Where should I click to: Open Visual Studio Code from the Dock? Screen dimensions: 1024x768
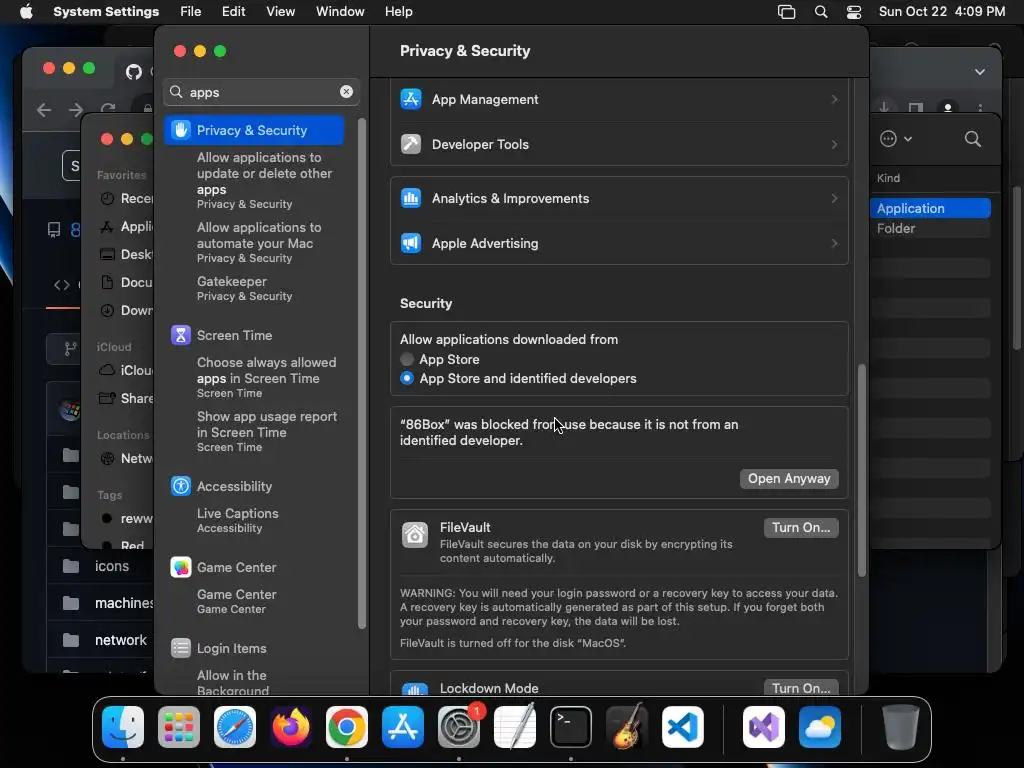tap(683, 728)
